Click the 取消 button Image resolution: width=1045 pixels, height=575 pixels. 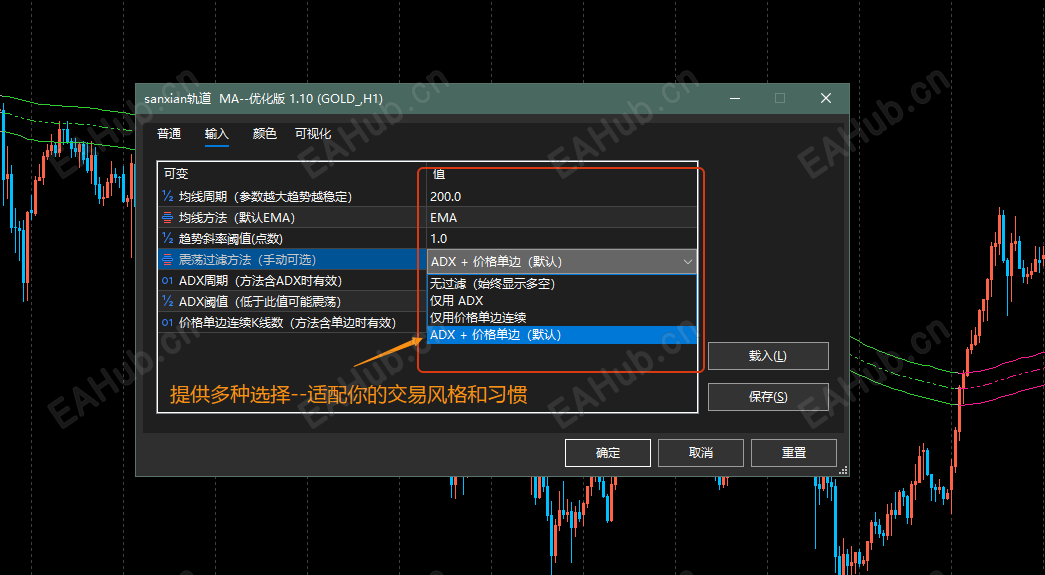coord(700,453)
